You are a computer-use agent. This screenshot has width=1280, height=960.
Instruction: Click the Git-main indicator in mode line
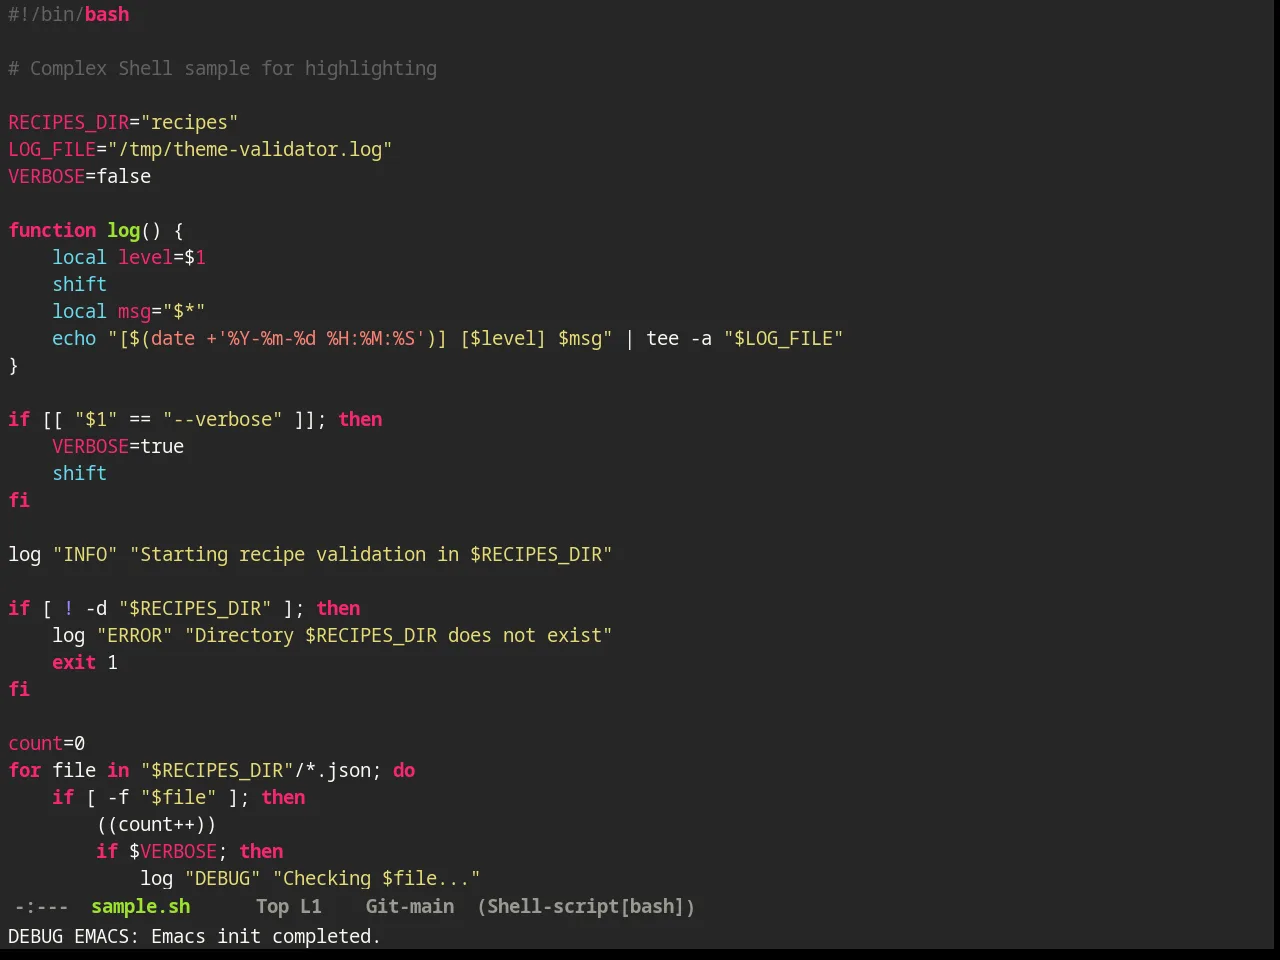(409, 906)
